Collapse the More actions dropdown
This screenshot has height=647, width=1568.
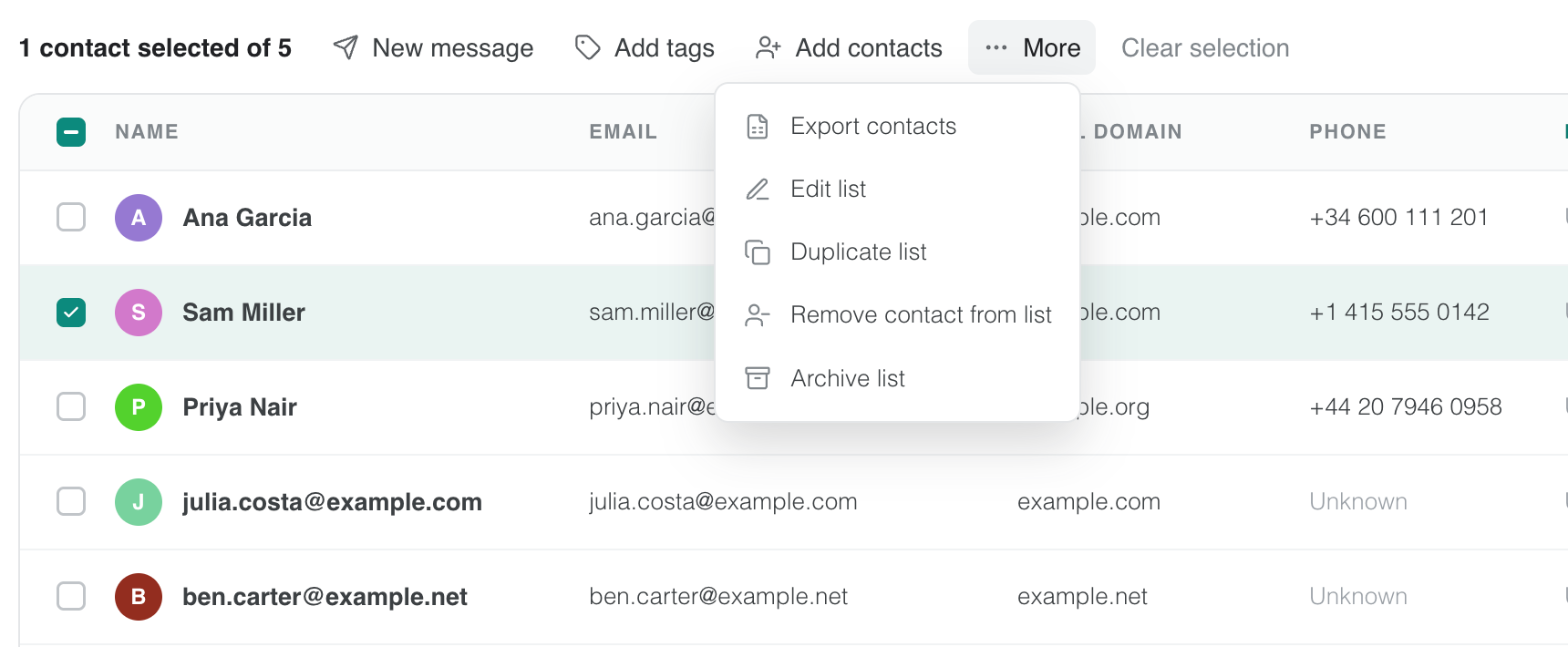pos(1032,48)
